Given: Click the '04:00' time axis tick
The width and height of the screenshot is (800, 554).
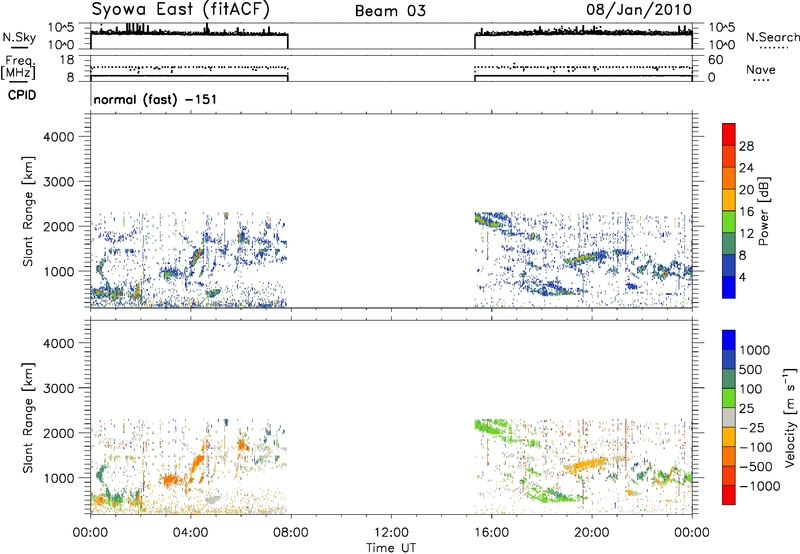Looking at the screenshot, I should 190,533.
